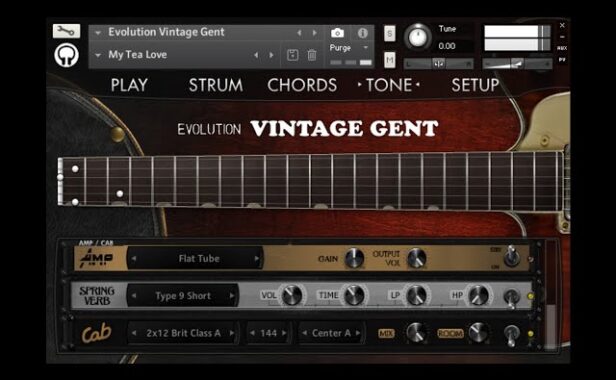Viewport: 616px width, 380px height.
Task: Click the Cab MIX knob
Action: click(416, 333)
